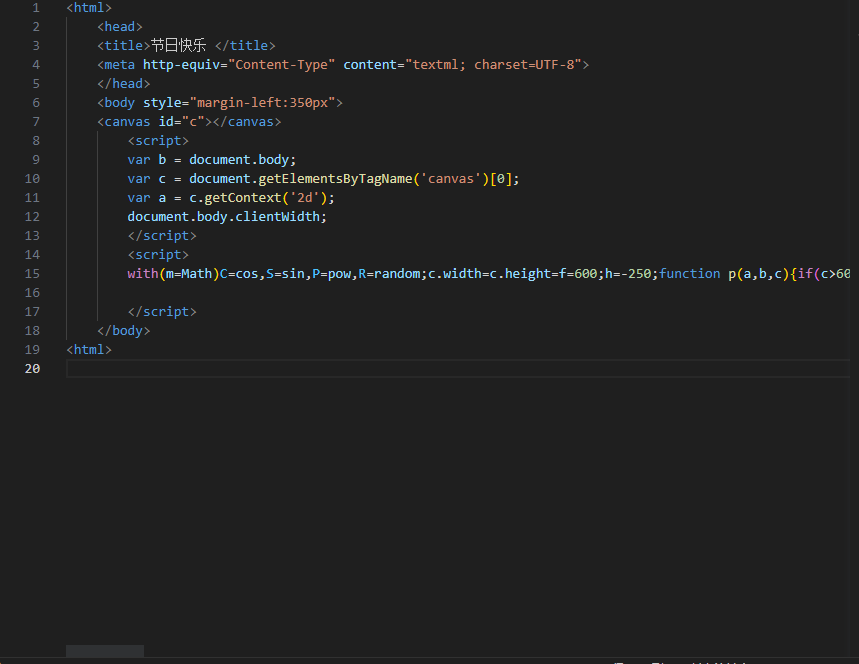
Task: Click line number 1 in the gutter
Action: point(36,8)
